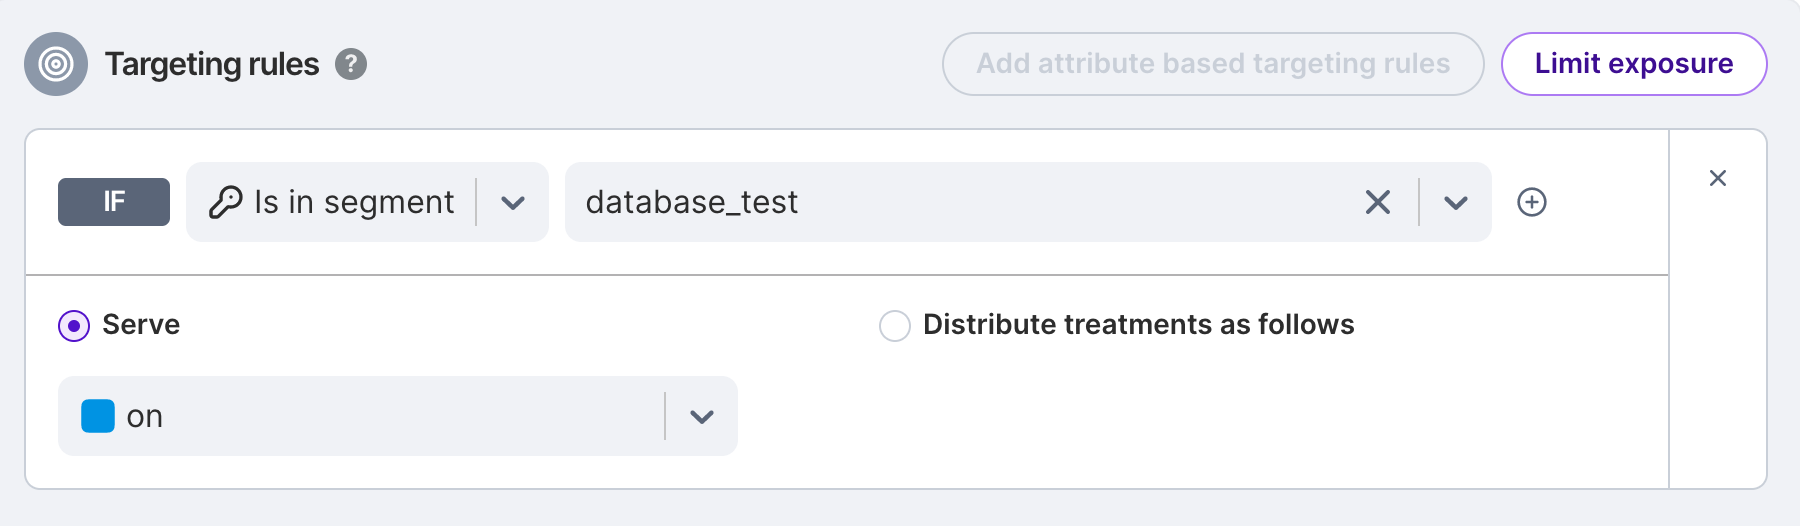The image size is (1800, 526).
Task: Click Add attribute based targeting rules
Action: tap(1212, 64)
